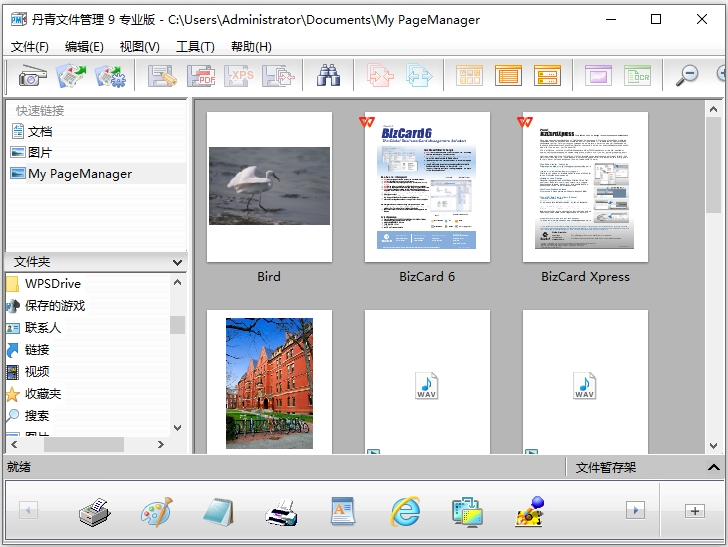This screenshot has height=547, width=728.
Task: Switch to list view mode icon
Action: [x=508, y=75]
